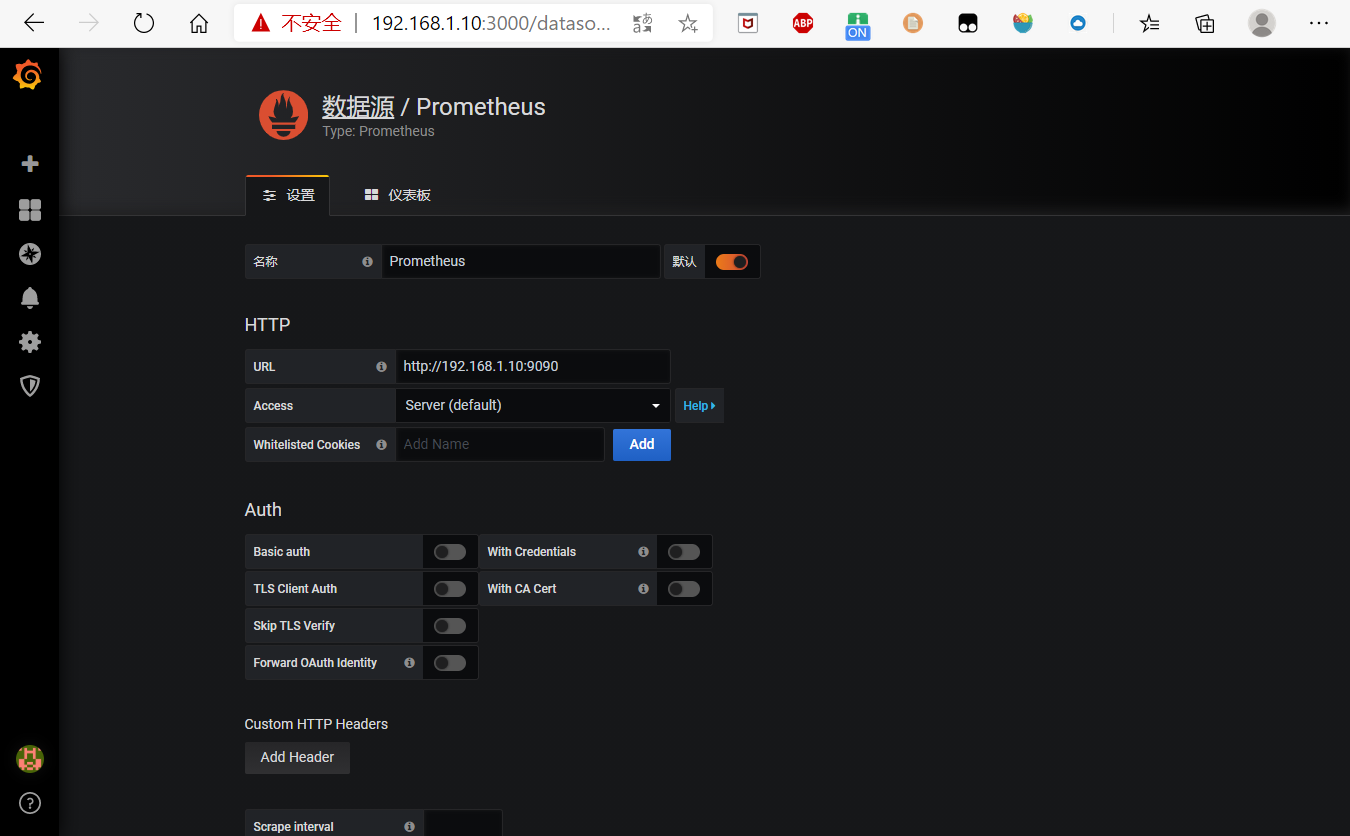Go back with browser back arrow

(x=34, y=23)
